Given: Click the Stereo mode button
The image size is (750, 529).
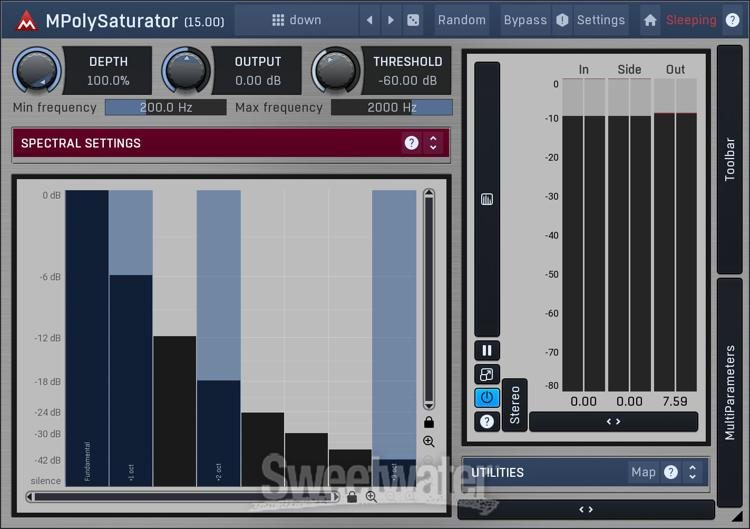Looking at the screenshot, I should [515, 405].
